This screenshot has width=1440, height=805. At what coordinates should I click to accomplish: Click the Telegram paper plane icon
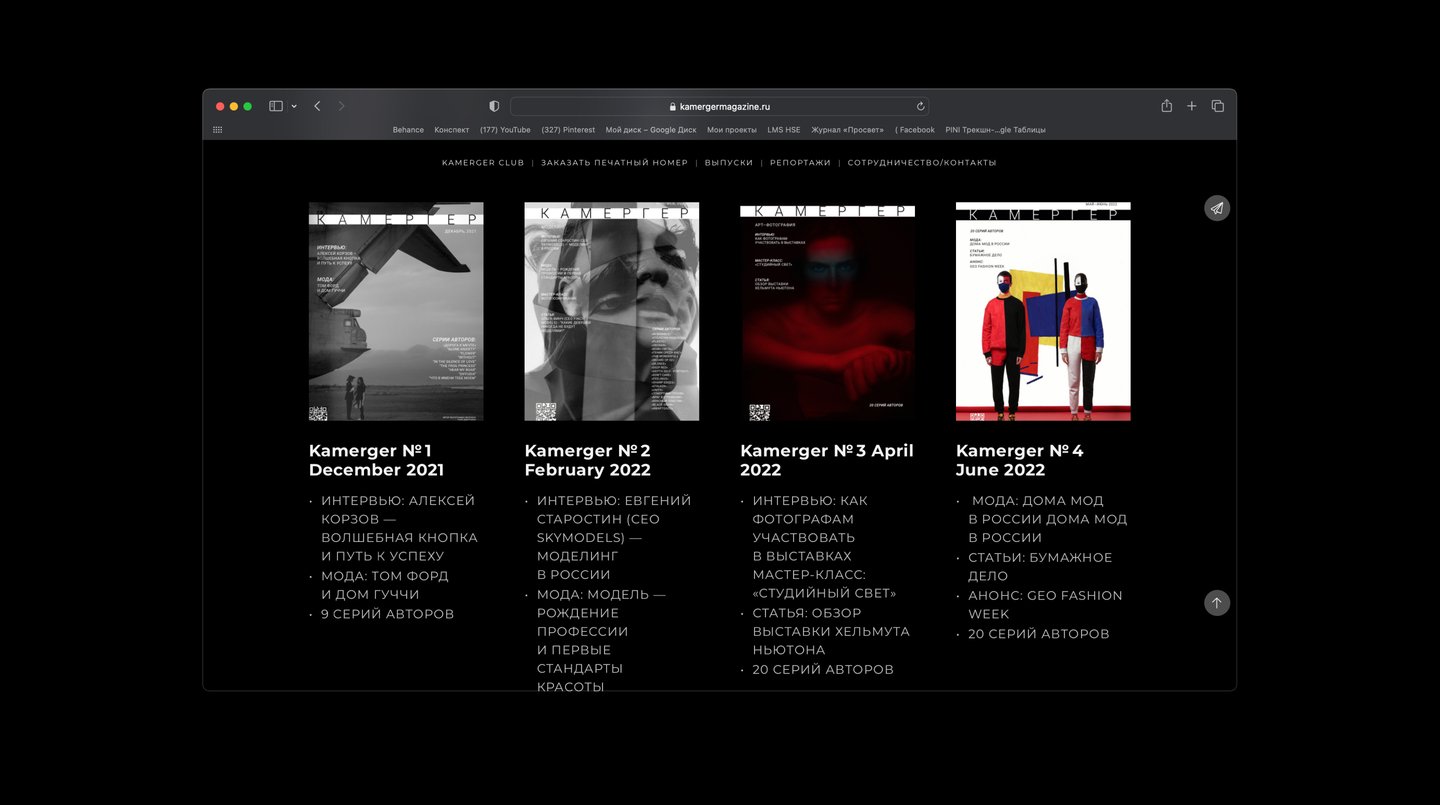click(x=1217, y=208)
